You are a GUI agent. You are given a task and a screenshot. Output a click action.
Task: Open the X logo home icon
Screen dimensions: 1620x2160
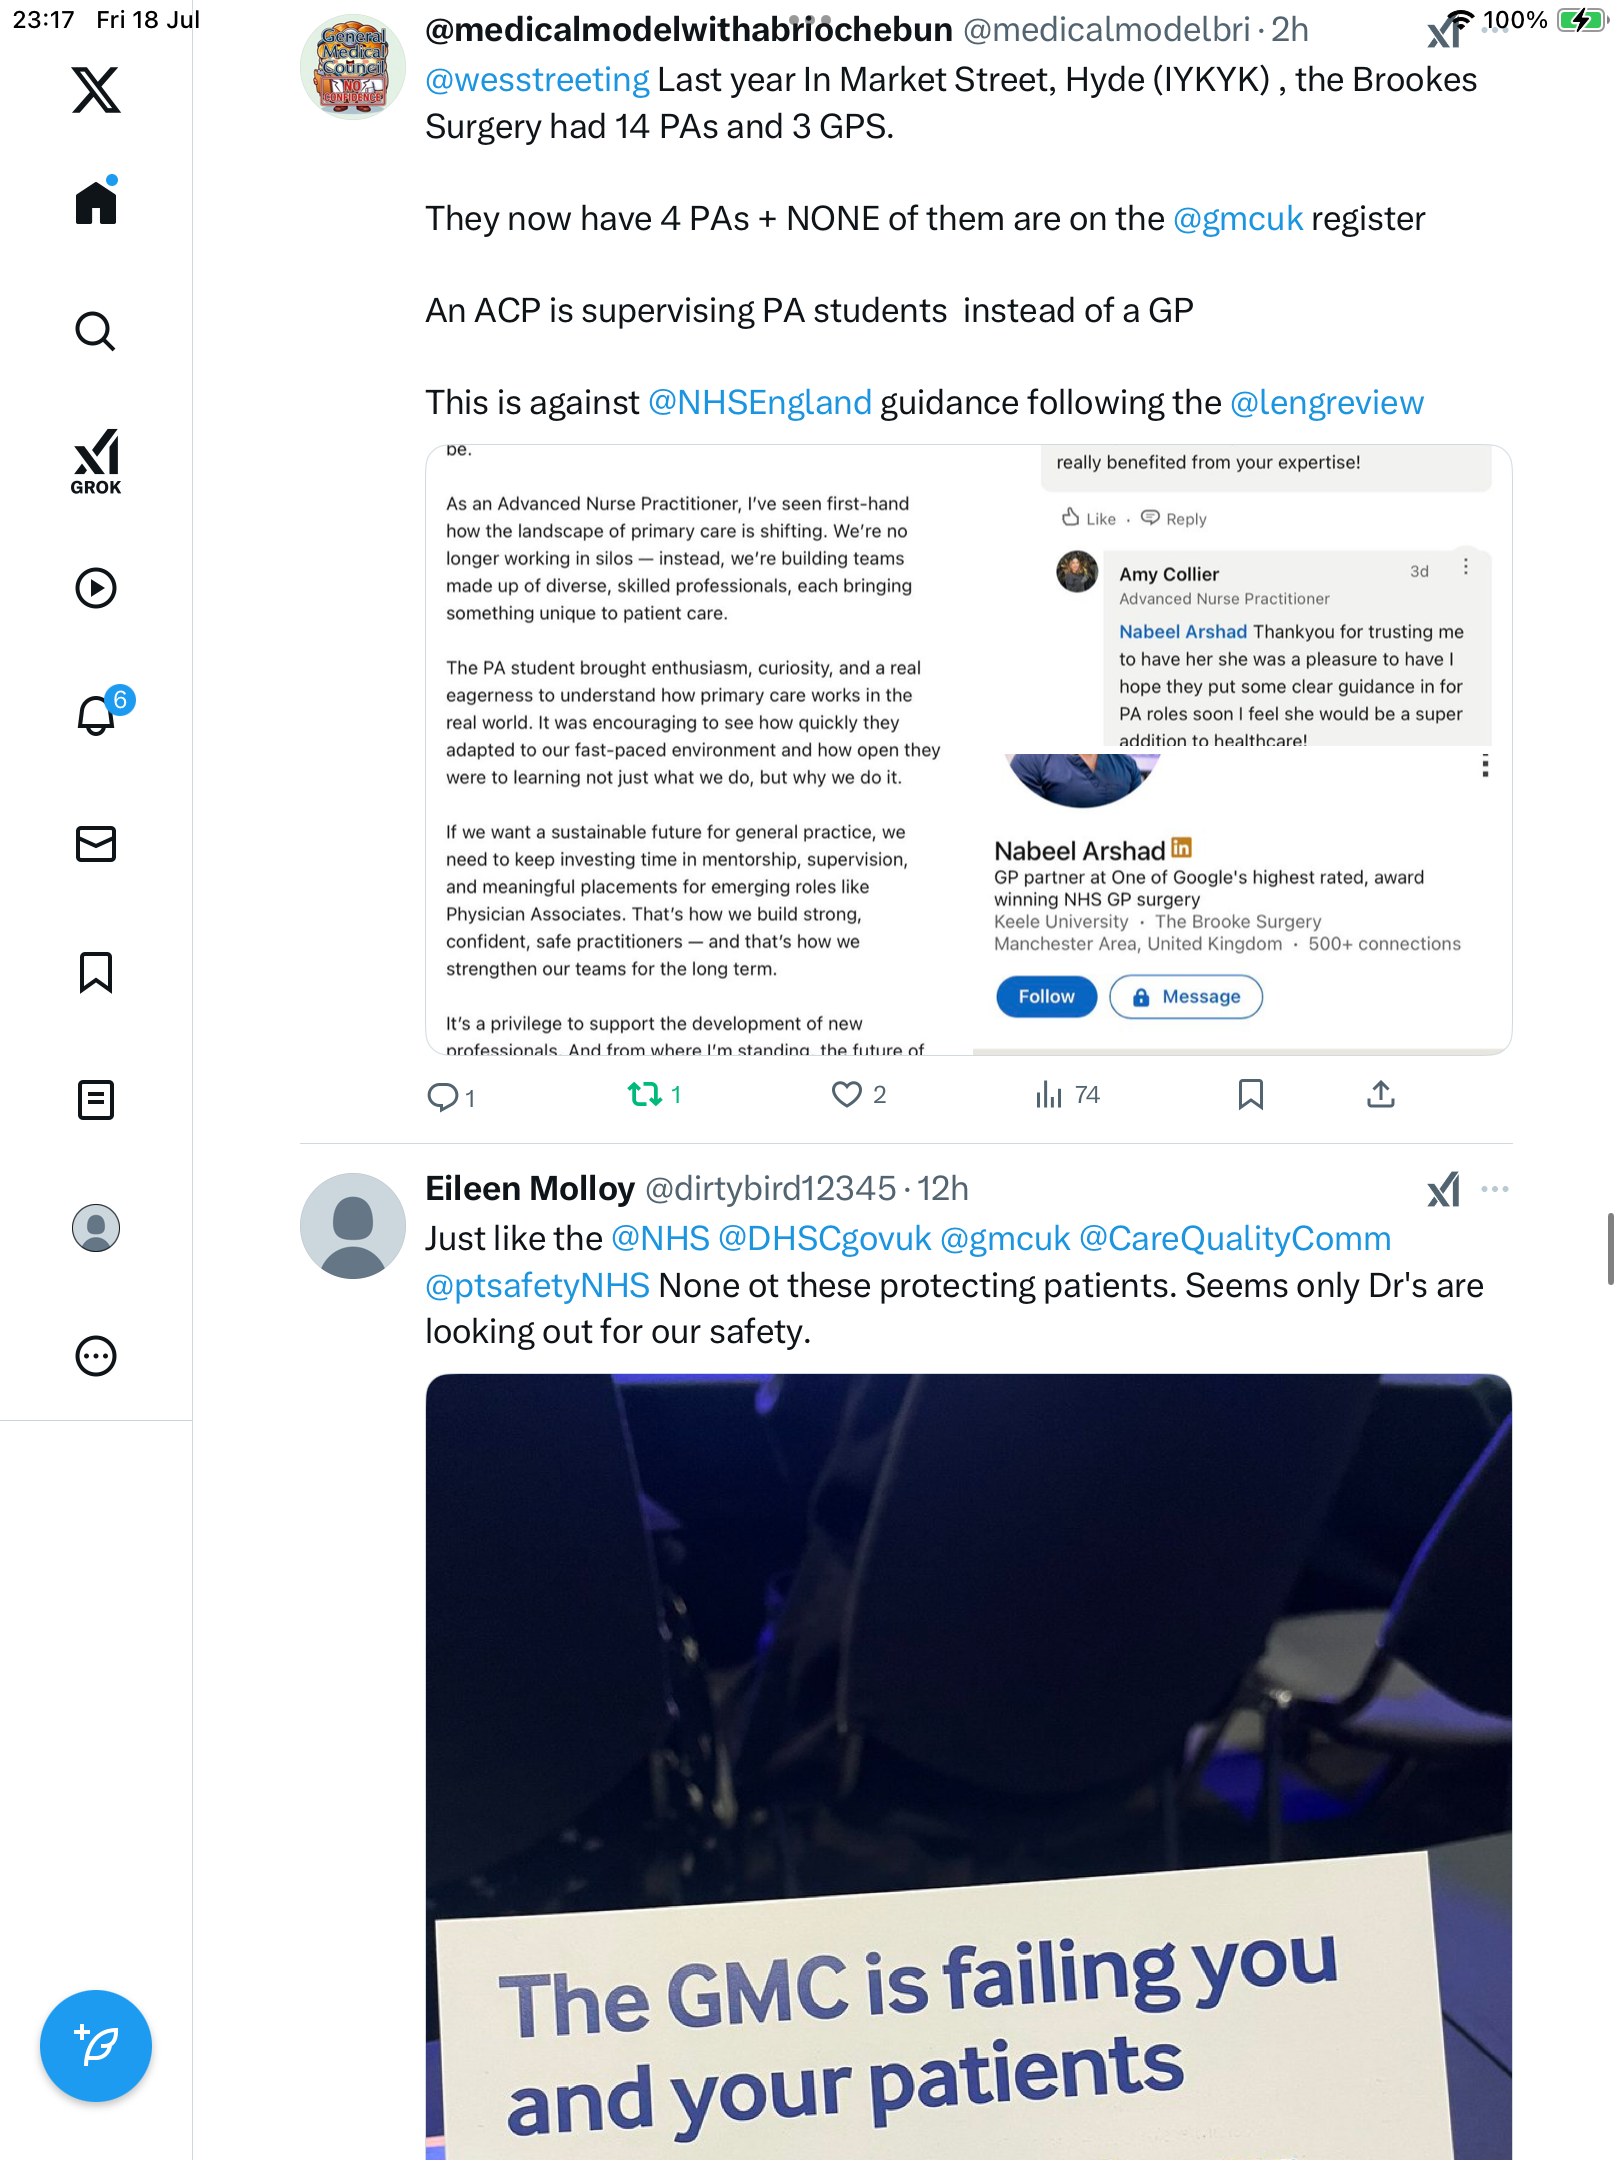coord(96,90)
